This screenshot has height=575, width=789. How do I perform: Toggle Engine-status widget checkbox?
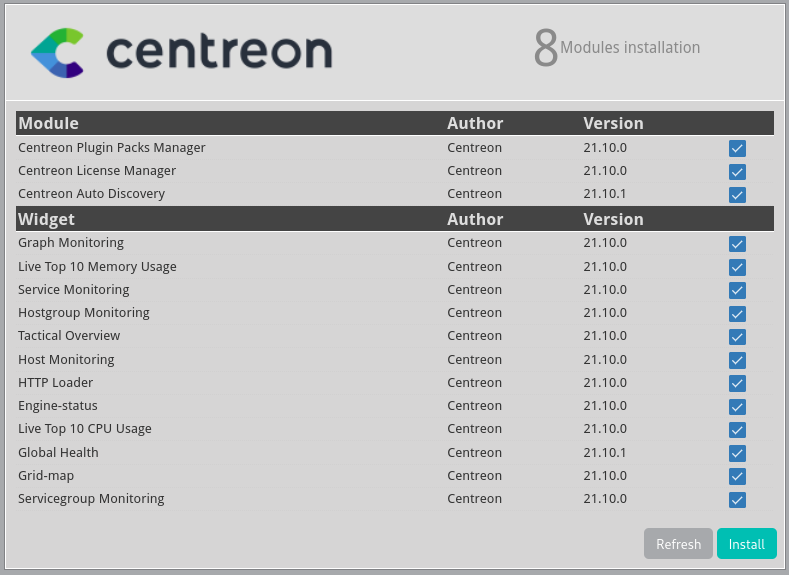(x=737, y=406)
